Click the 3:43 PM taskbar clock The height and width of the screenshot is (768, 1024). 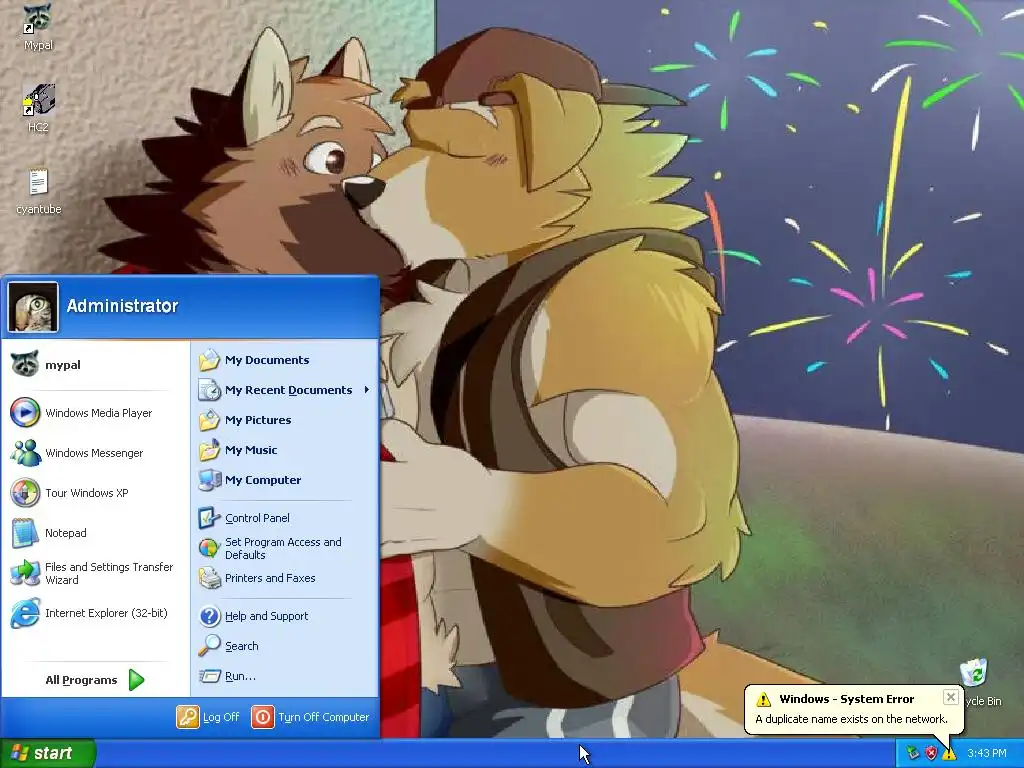coord(986,754)
